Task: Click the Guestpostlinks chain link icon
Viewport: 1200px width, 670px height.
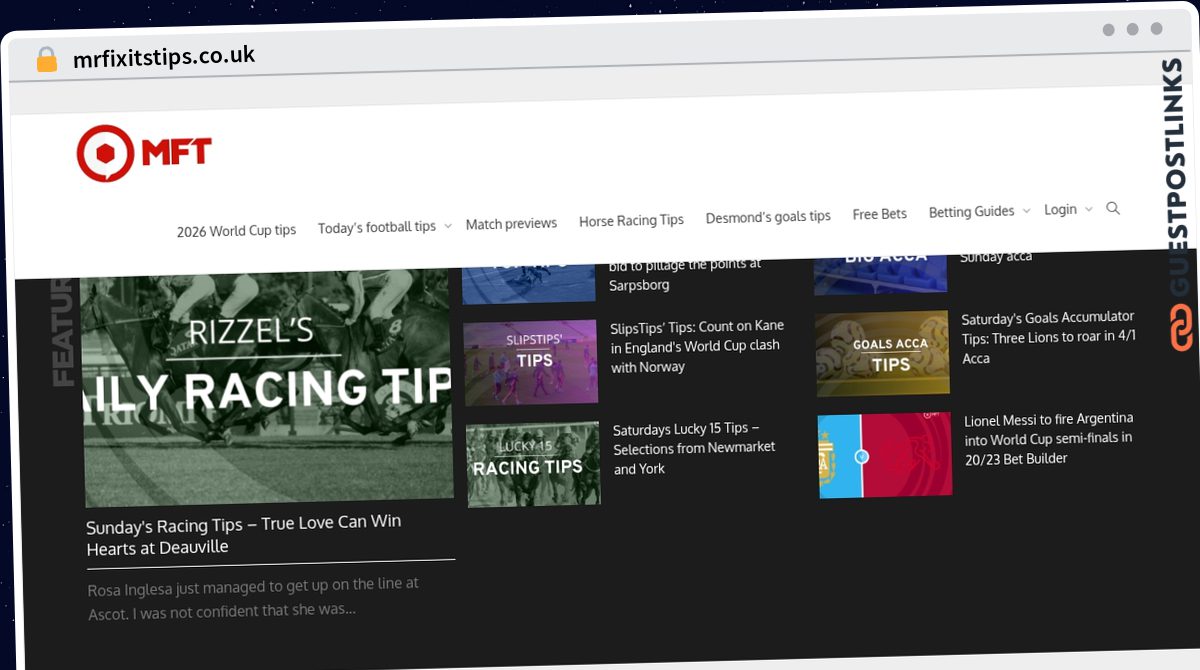Action: 1182,328
